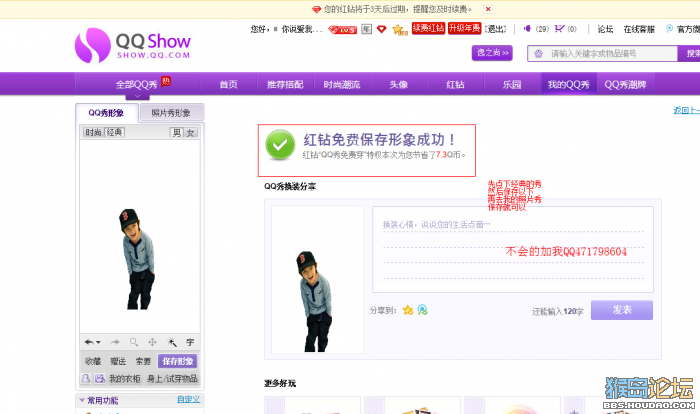Click the 赠送 button
This screenshot has width=700, height=414.
(118, 361)
